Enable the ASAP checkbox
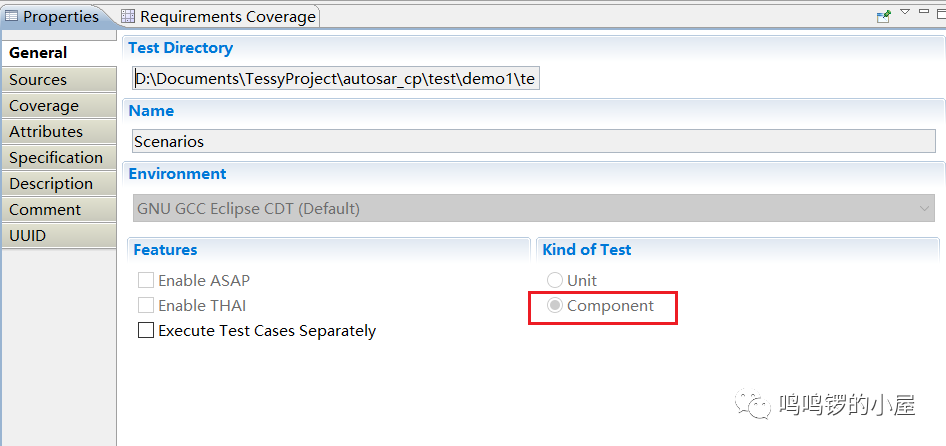The width and height of the screenshot is (946, 446). point(146,281)
